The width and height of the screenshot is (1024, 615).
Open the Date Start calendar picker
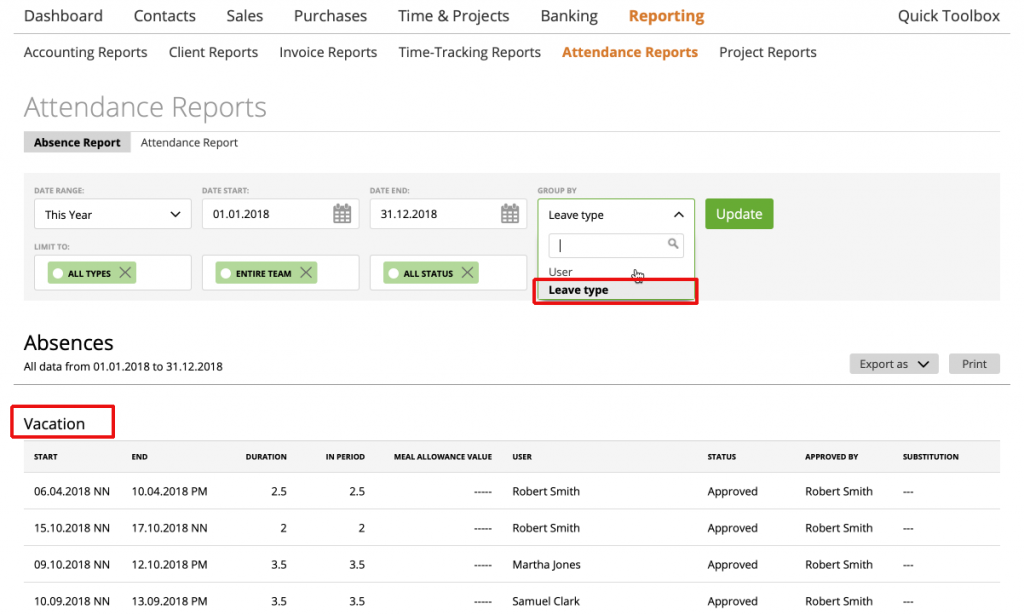click(x=344, y=213)
